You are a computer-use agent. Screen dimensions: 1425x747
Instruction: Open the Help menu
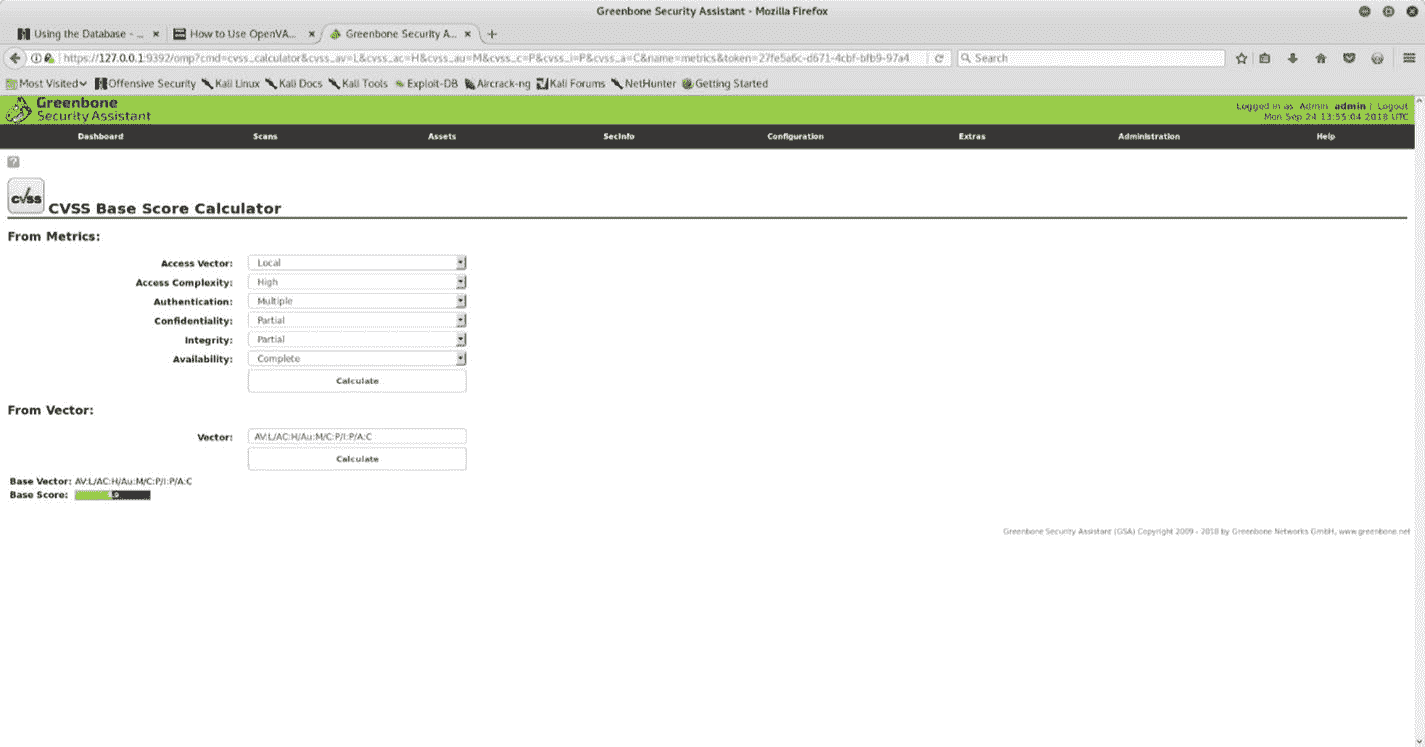(x=1326, y=136)
